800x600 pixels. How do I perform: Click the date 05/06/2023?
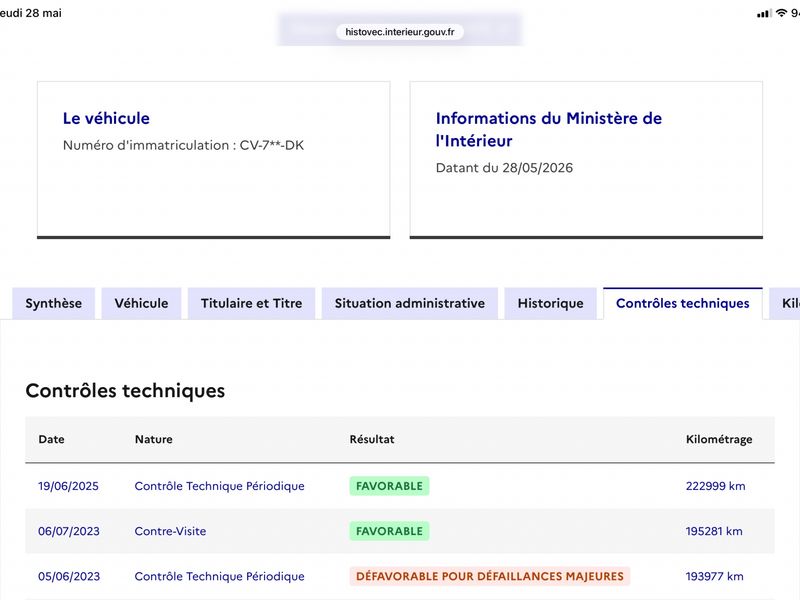point(69,577)
